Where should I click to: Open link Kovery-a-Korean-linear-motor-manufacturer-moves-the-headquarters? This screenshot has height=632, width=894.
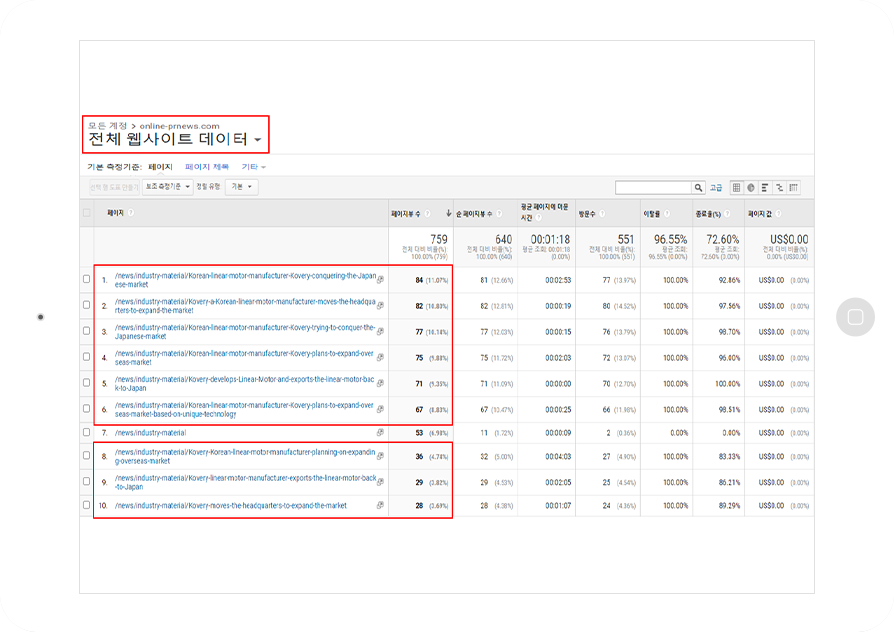point(245,306)
